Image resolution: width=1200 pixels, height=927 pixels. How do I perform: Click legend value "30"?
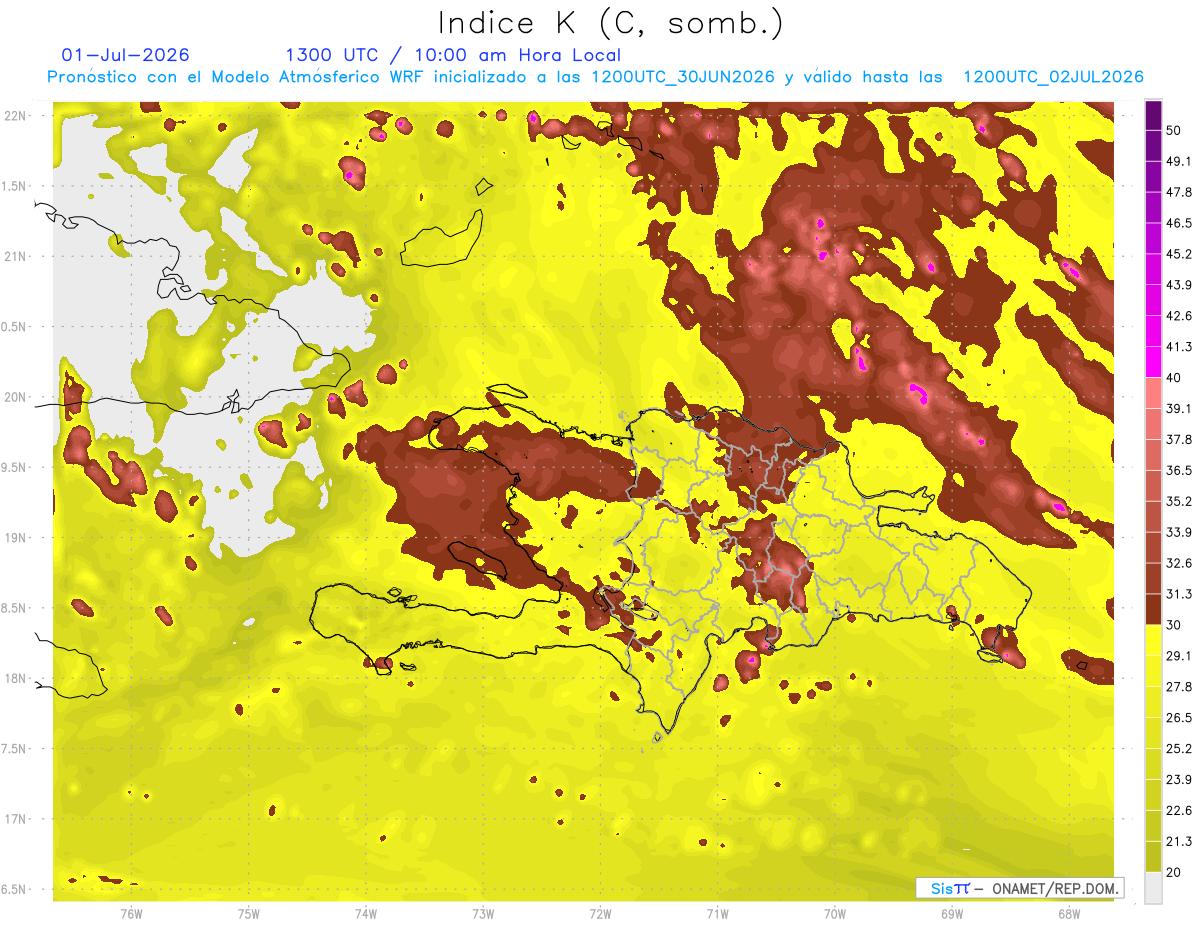click(x=1175, y=624)
